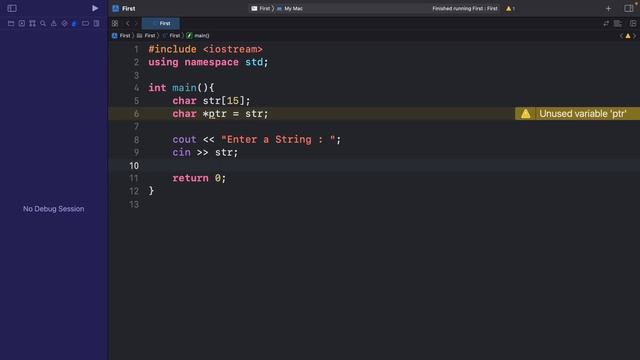Click the First file breadcrumb
Image resolution: width=640 pixels, height=360 pixels.
coord(171,36)
